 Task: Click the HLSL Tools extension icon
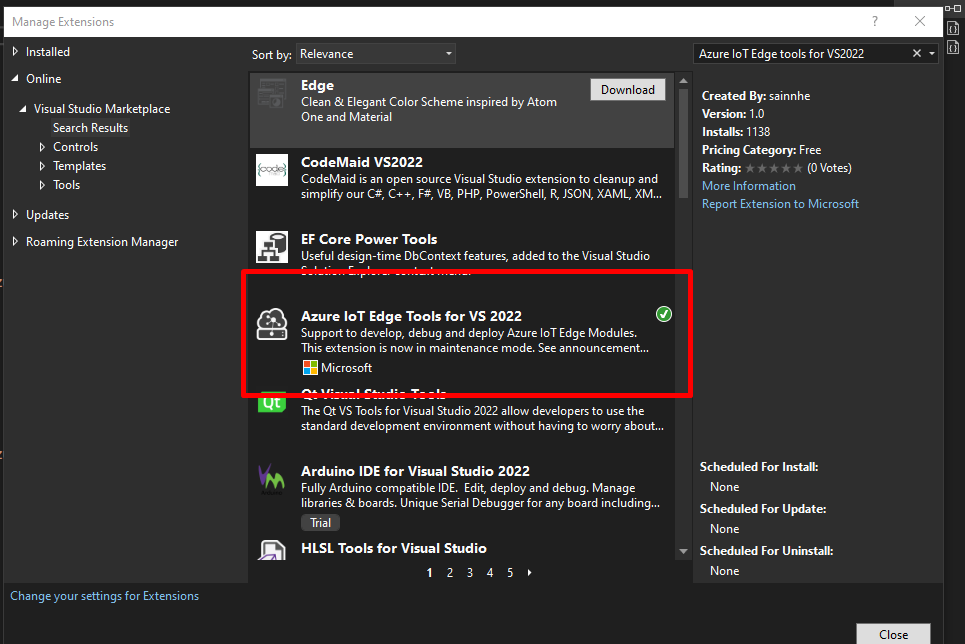(x=271, y=550)
